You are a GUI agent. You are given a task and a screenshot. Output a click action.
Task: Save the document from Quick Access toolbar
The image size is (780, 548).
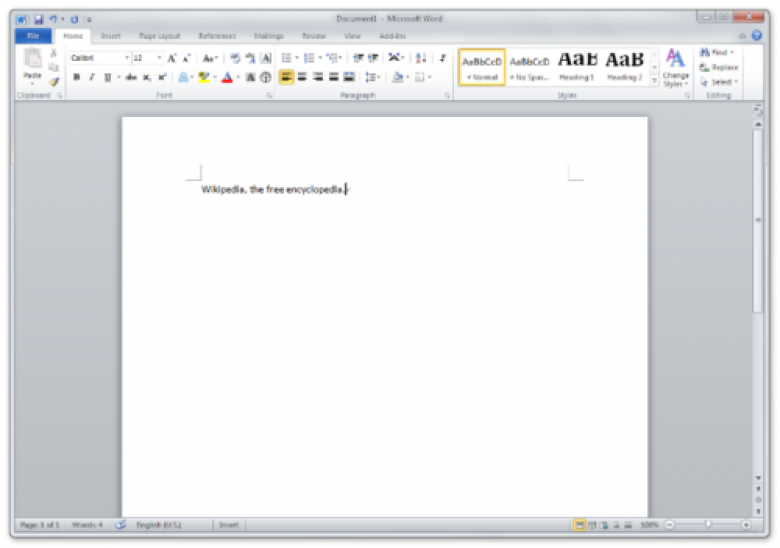(38, 19)
